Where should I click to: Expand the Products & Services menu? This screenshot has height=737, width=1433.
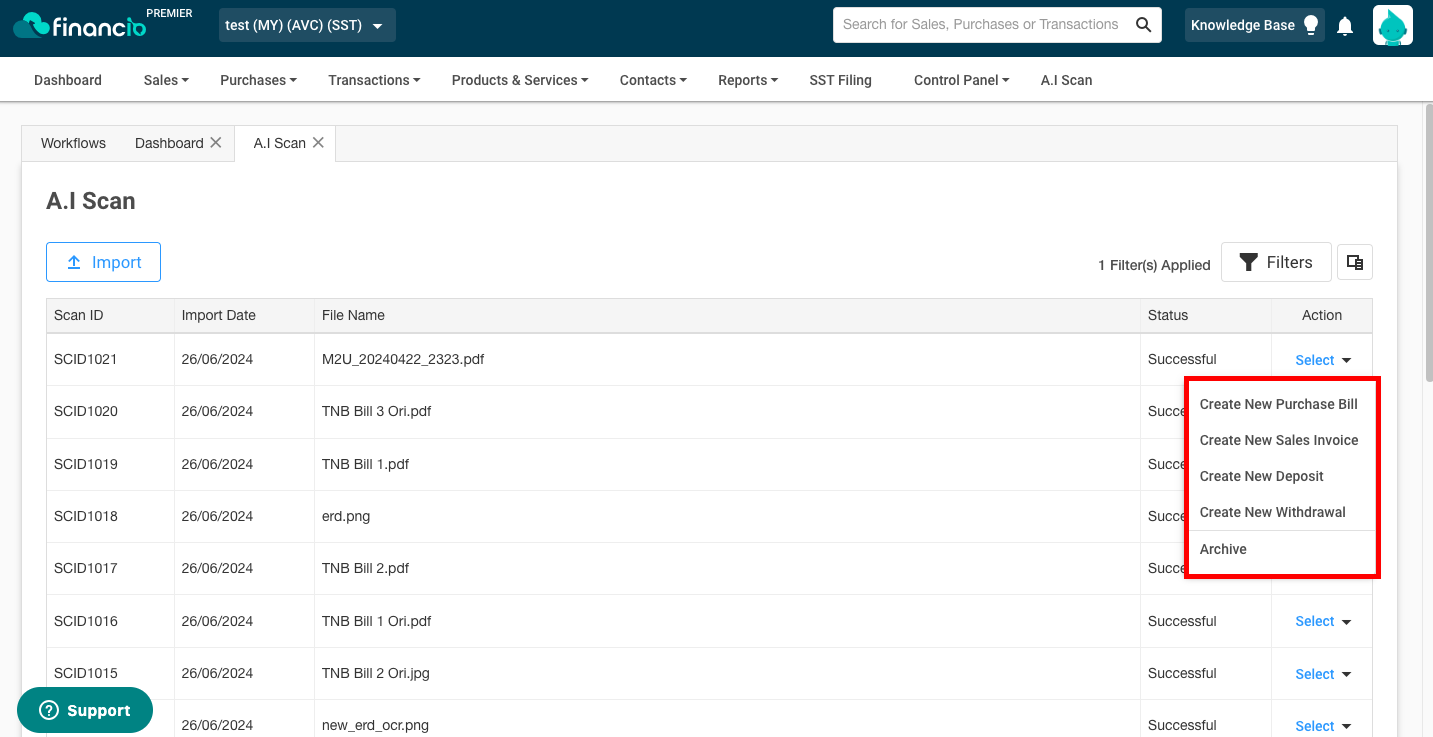tap(520, 80)
